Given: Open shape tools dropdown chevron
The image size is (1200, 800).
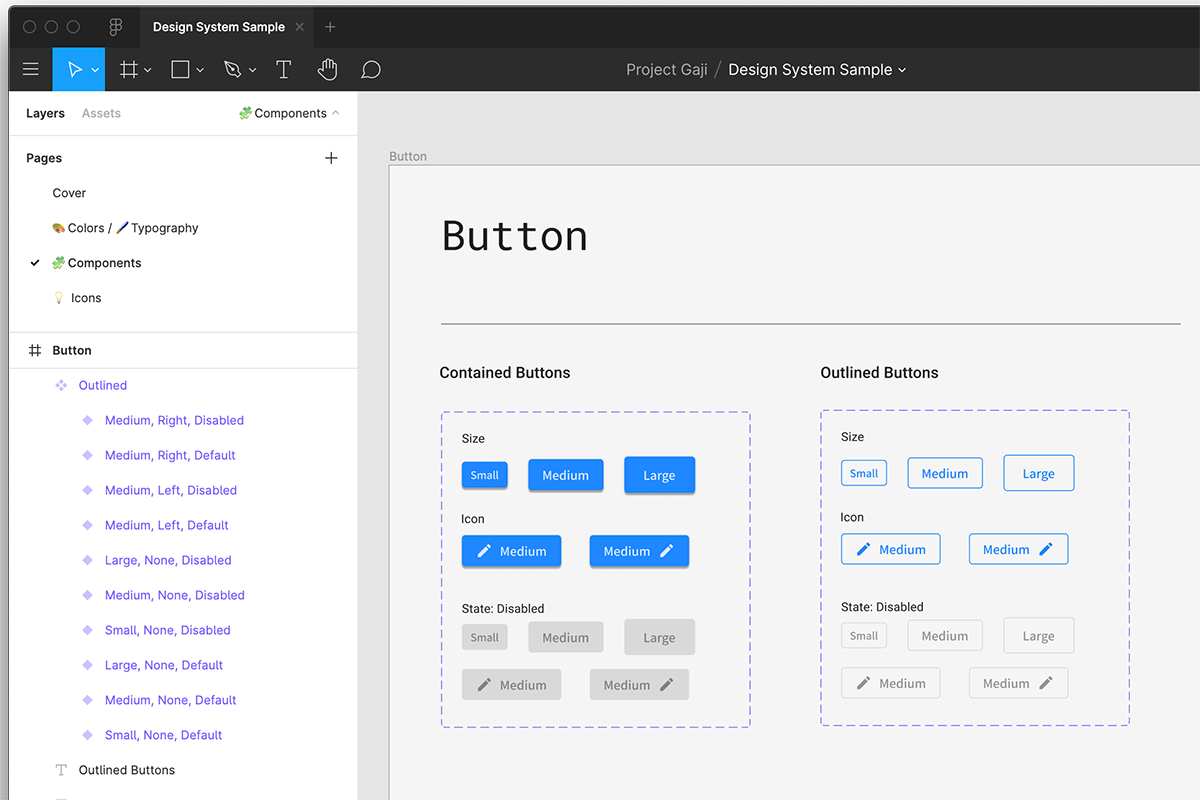Looking at the screenshot, I should 200,70.
